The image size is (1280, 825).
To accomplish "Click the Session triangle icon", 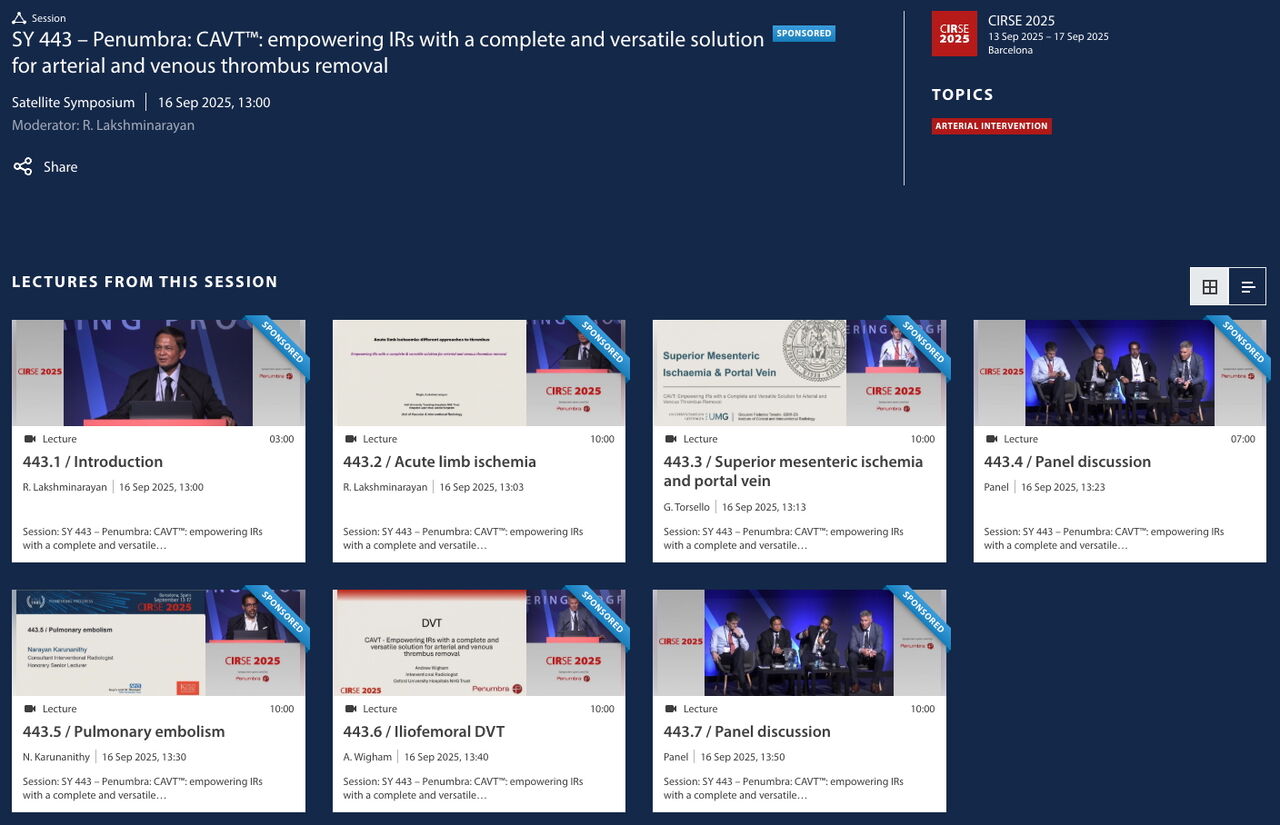I will click(x=19, y=18).
